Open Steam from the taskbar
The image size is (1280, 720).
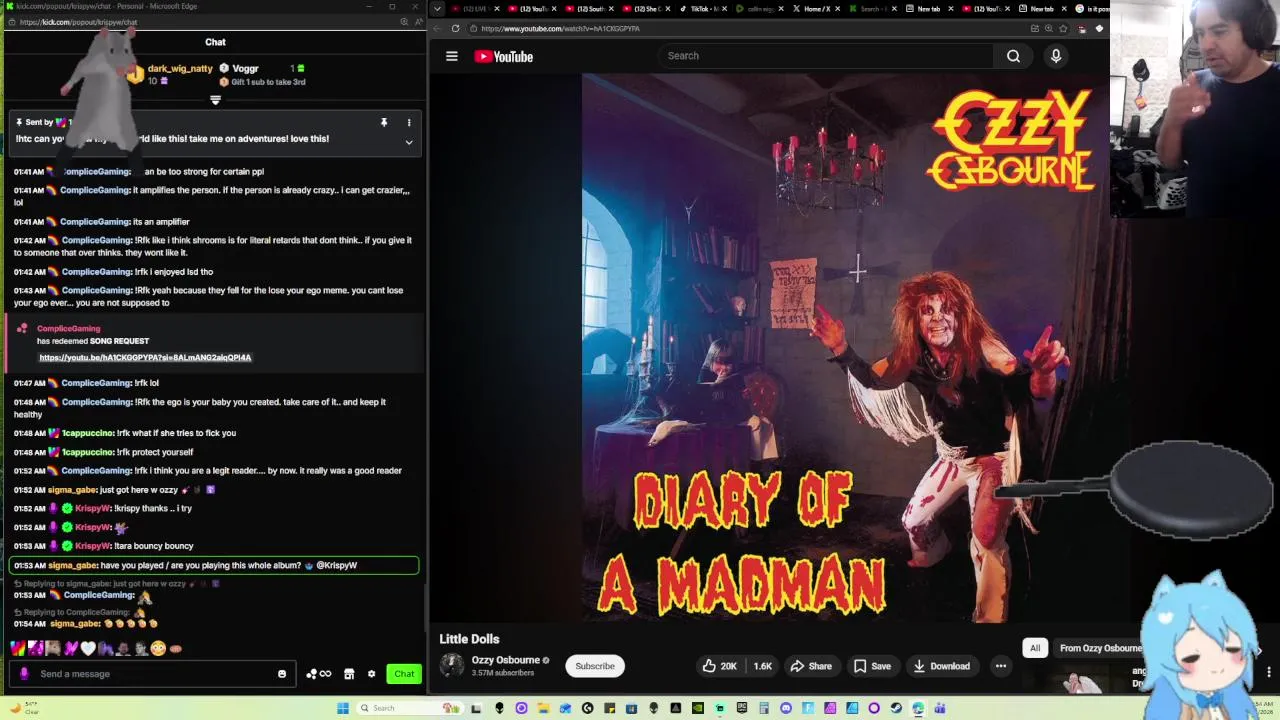896,708
